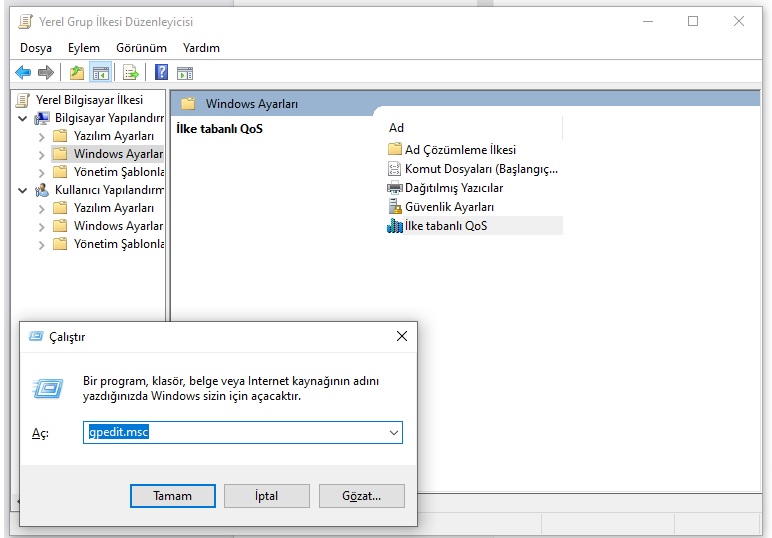Click the Komut Dosyaları script icon
The width and height of the screenshot is (772, 538).
[395, 169]
